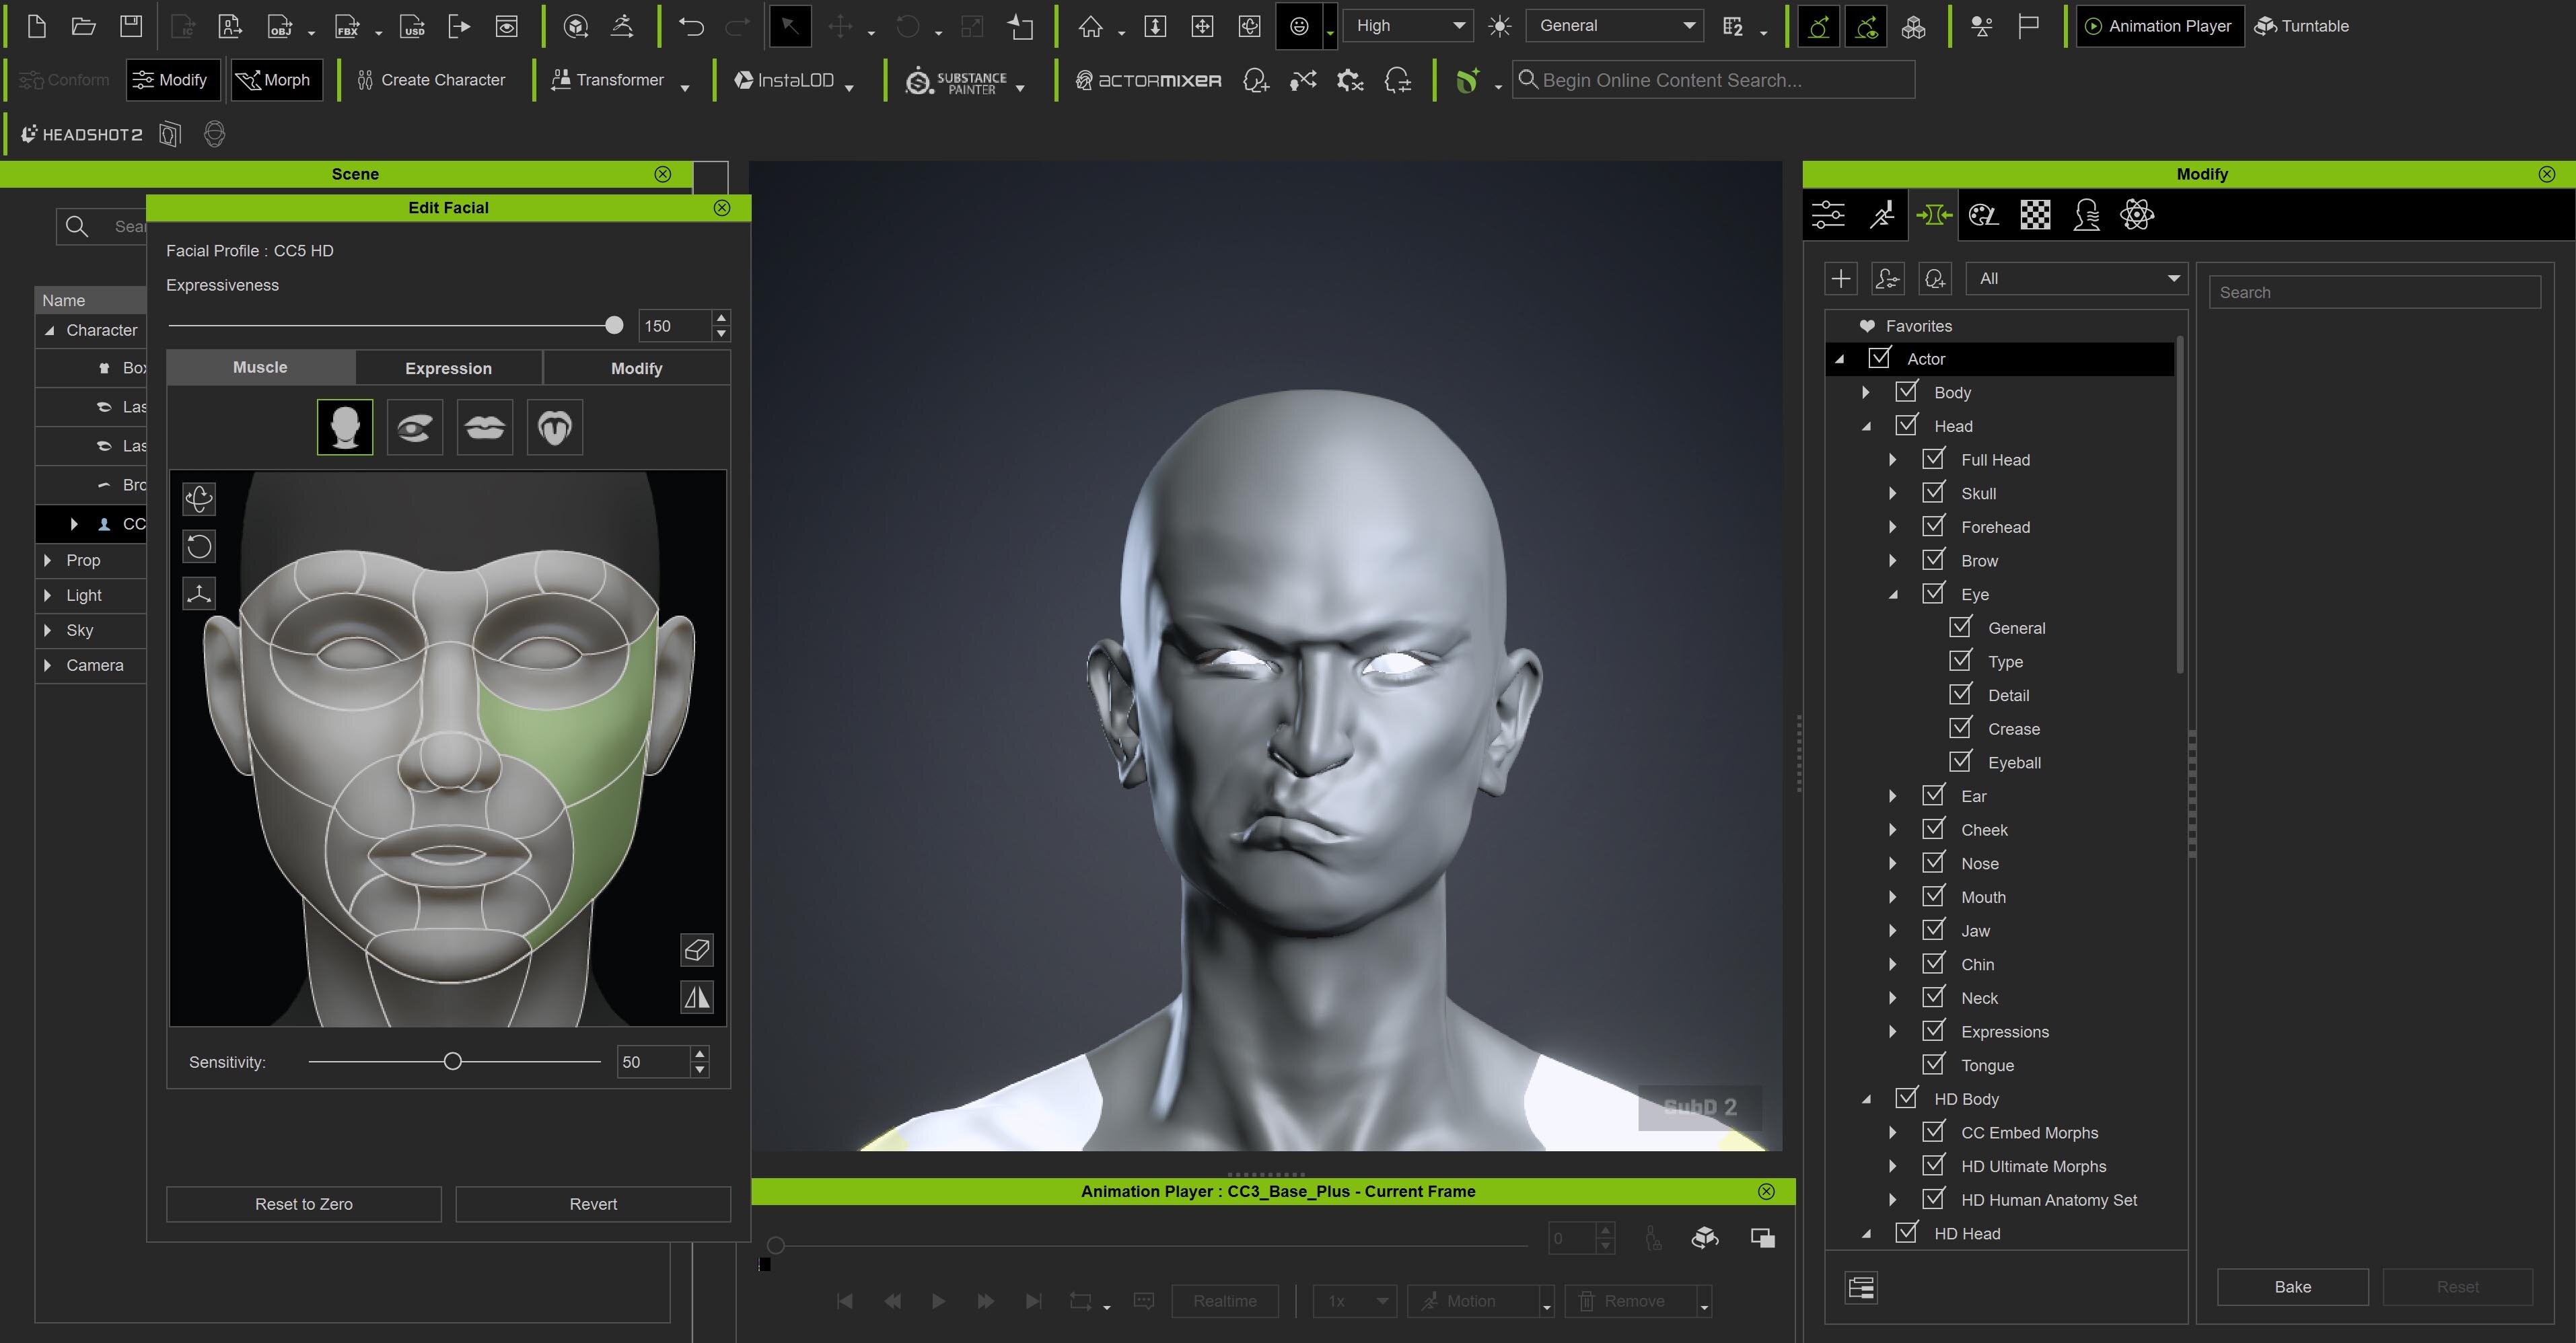Select the Eye muscle icon in Edit Facial
Screen dimensions: 2576x1343
414,428
